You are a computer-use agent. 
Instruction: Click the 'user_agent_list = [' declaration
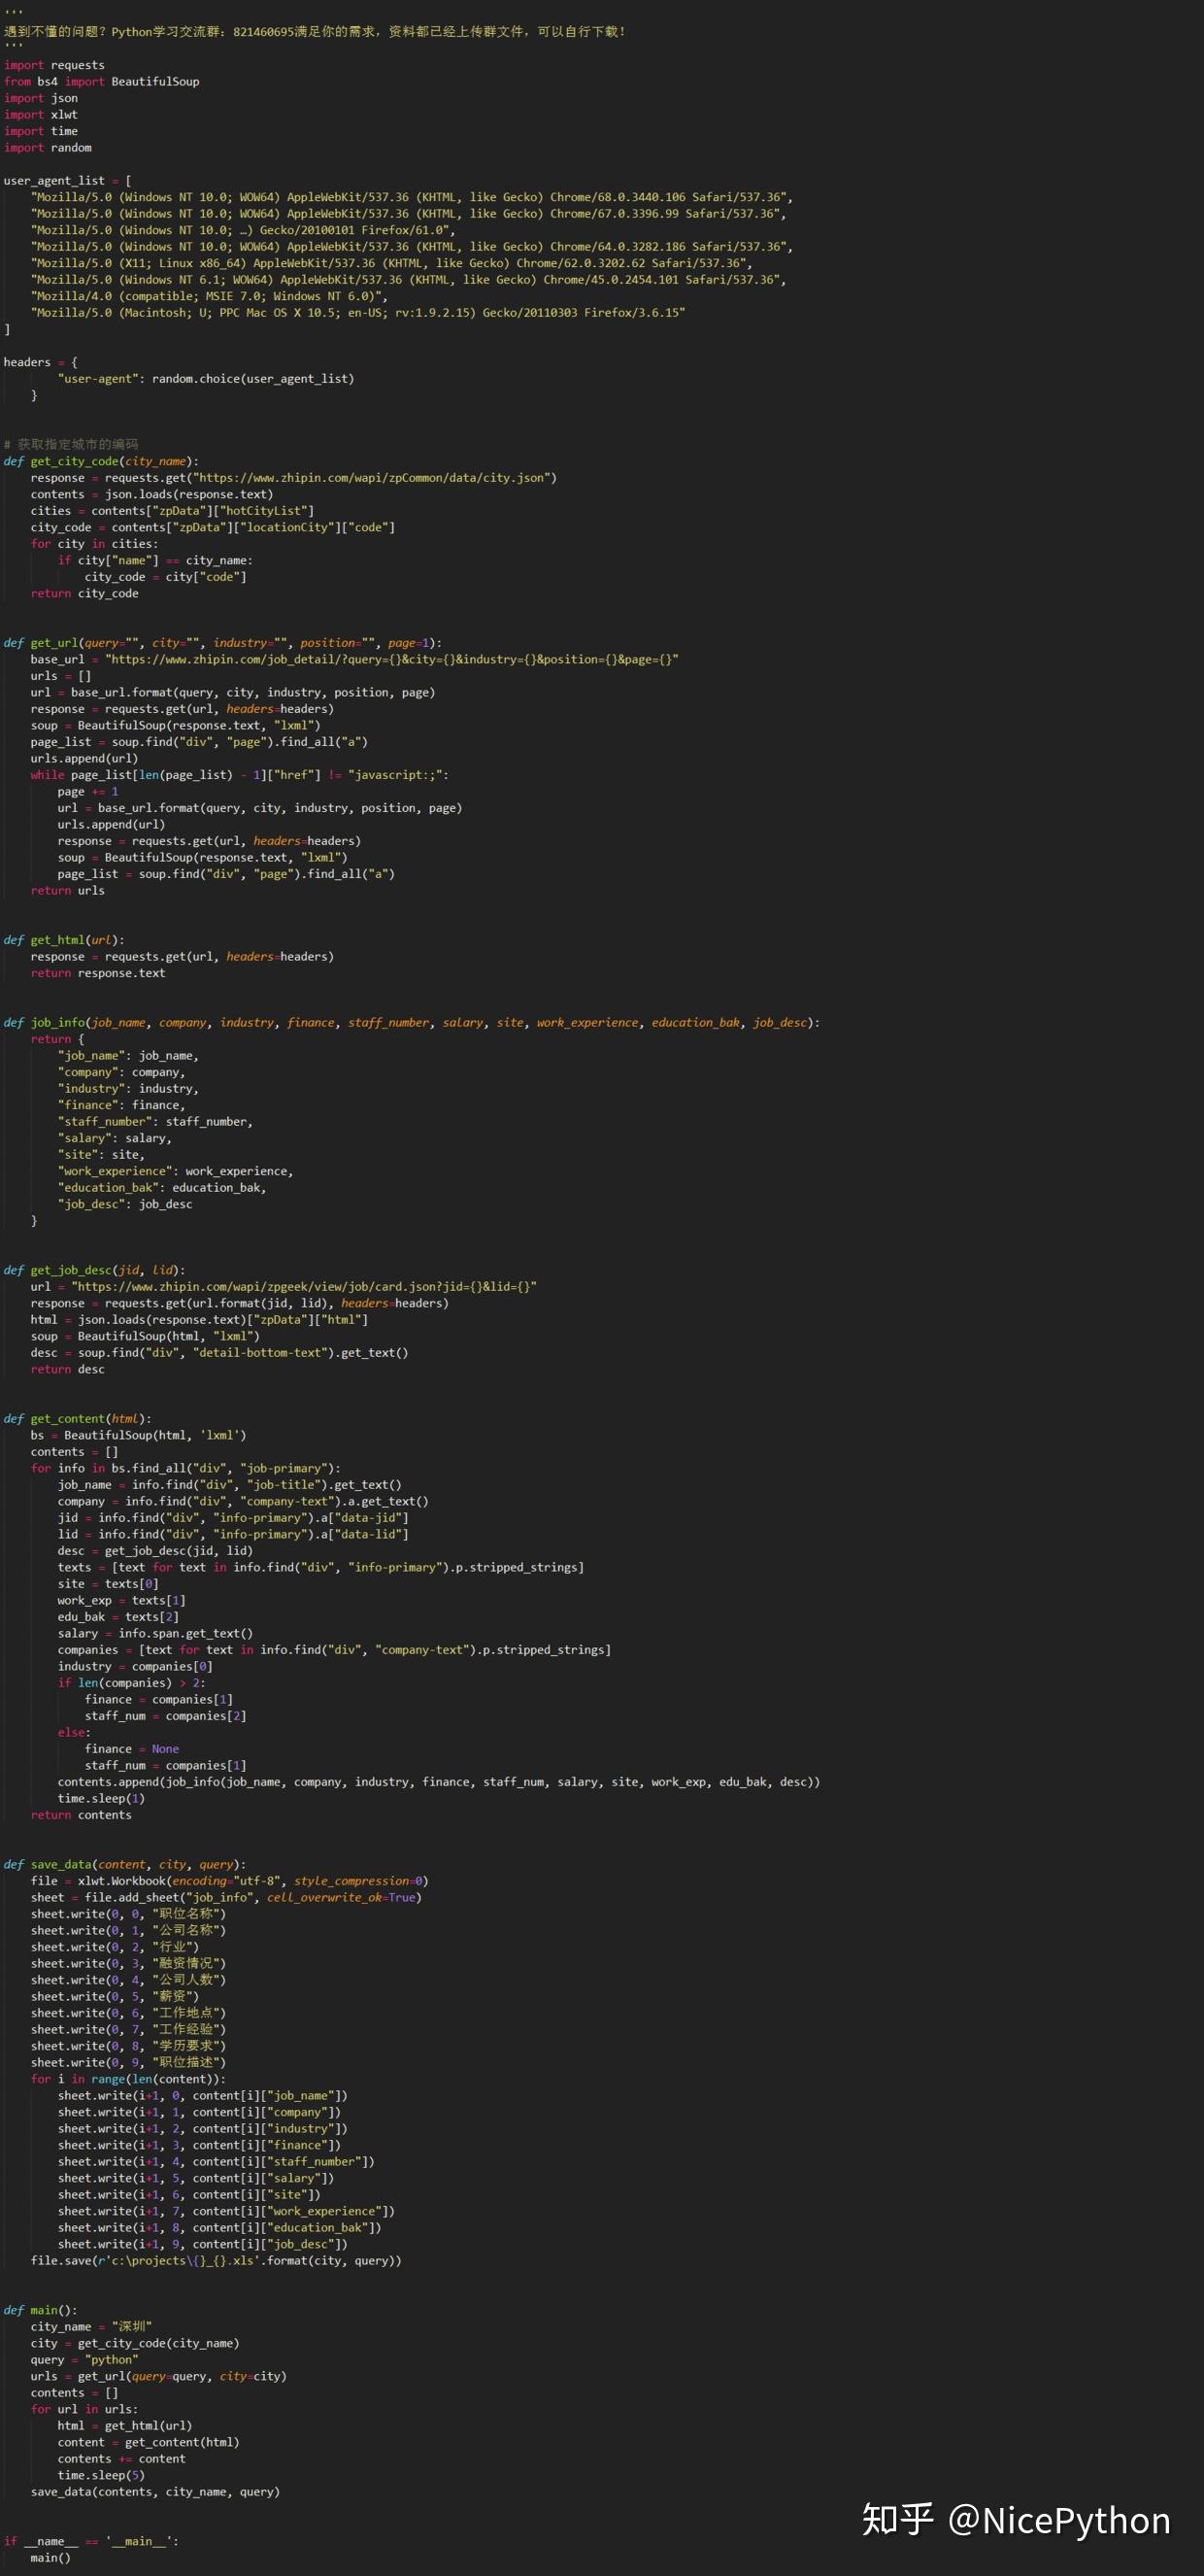coord(67,181)
